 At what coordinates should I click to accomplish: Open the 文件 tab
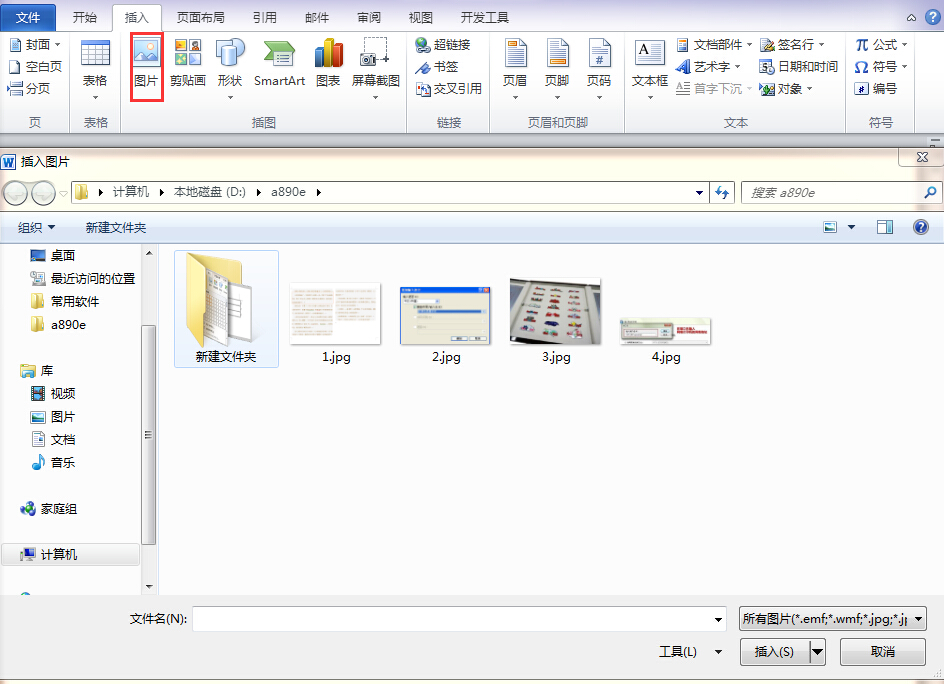point(28,17)
